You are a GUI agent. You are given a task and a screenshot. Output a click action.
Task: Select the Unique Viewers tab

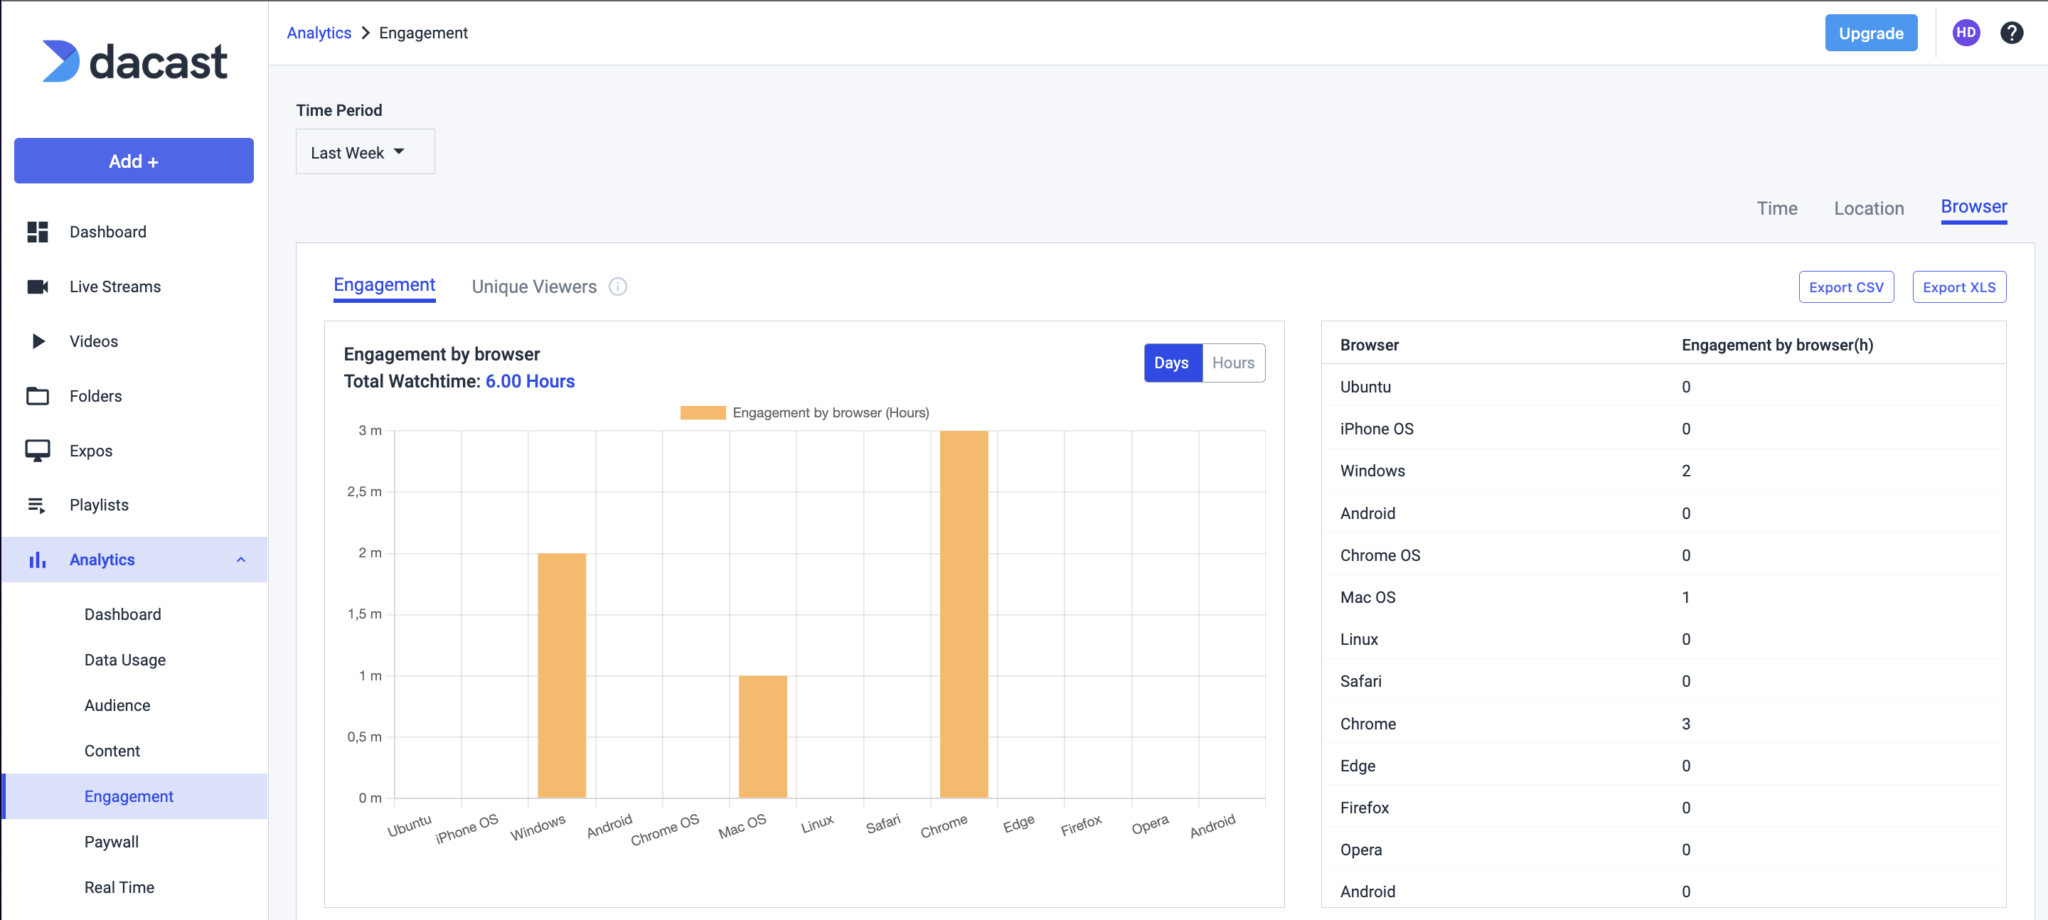[534, 287]
